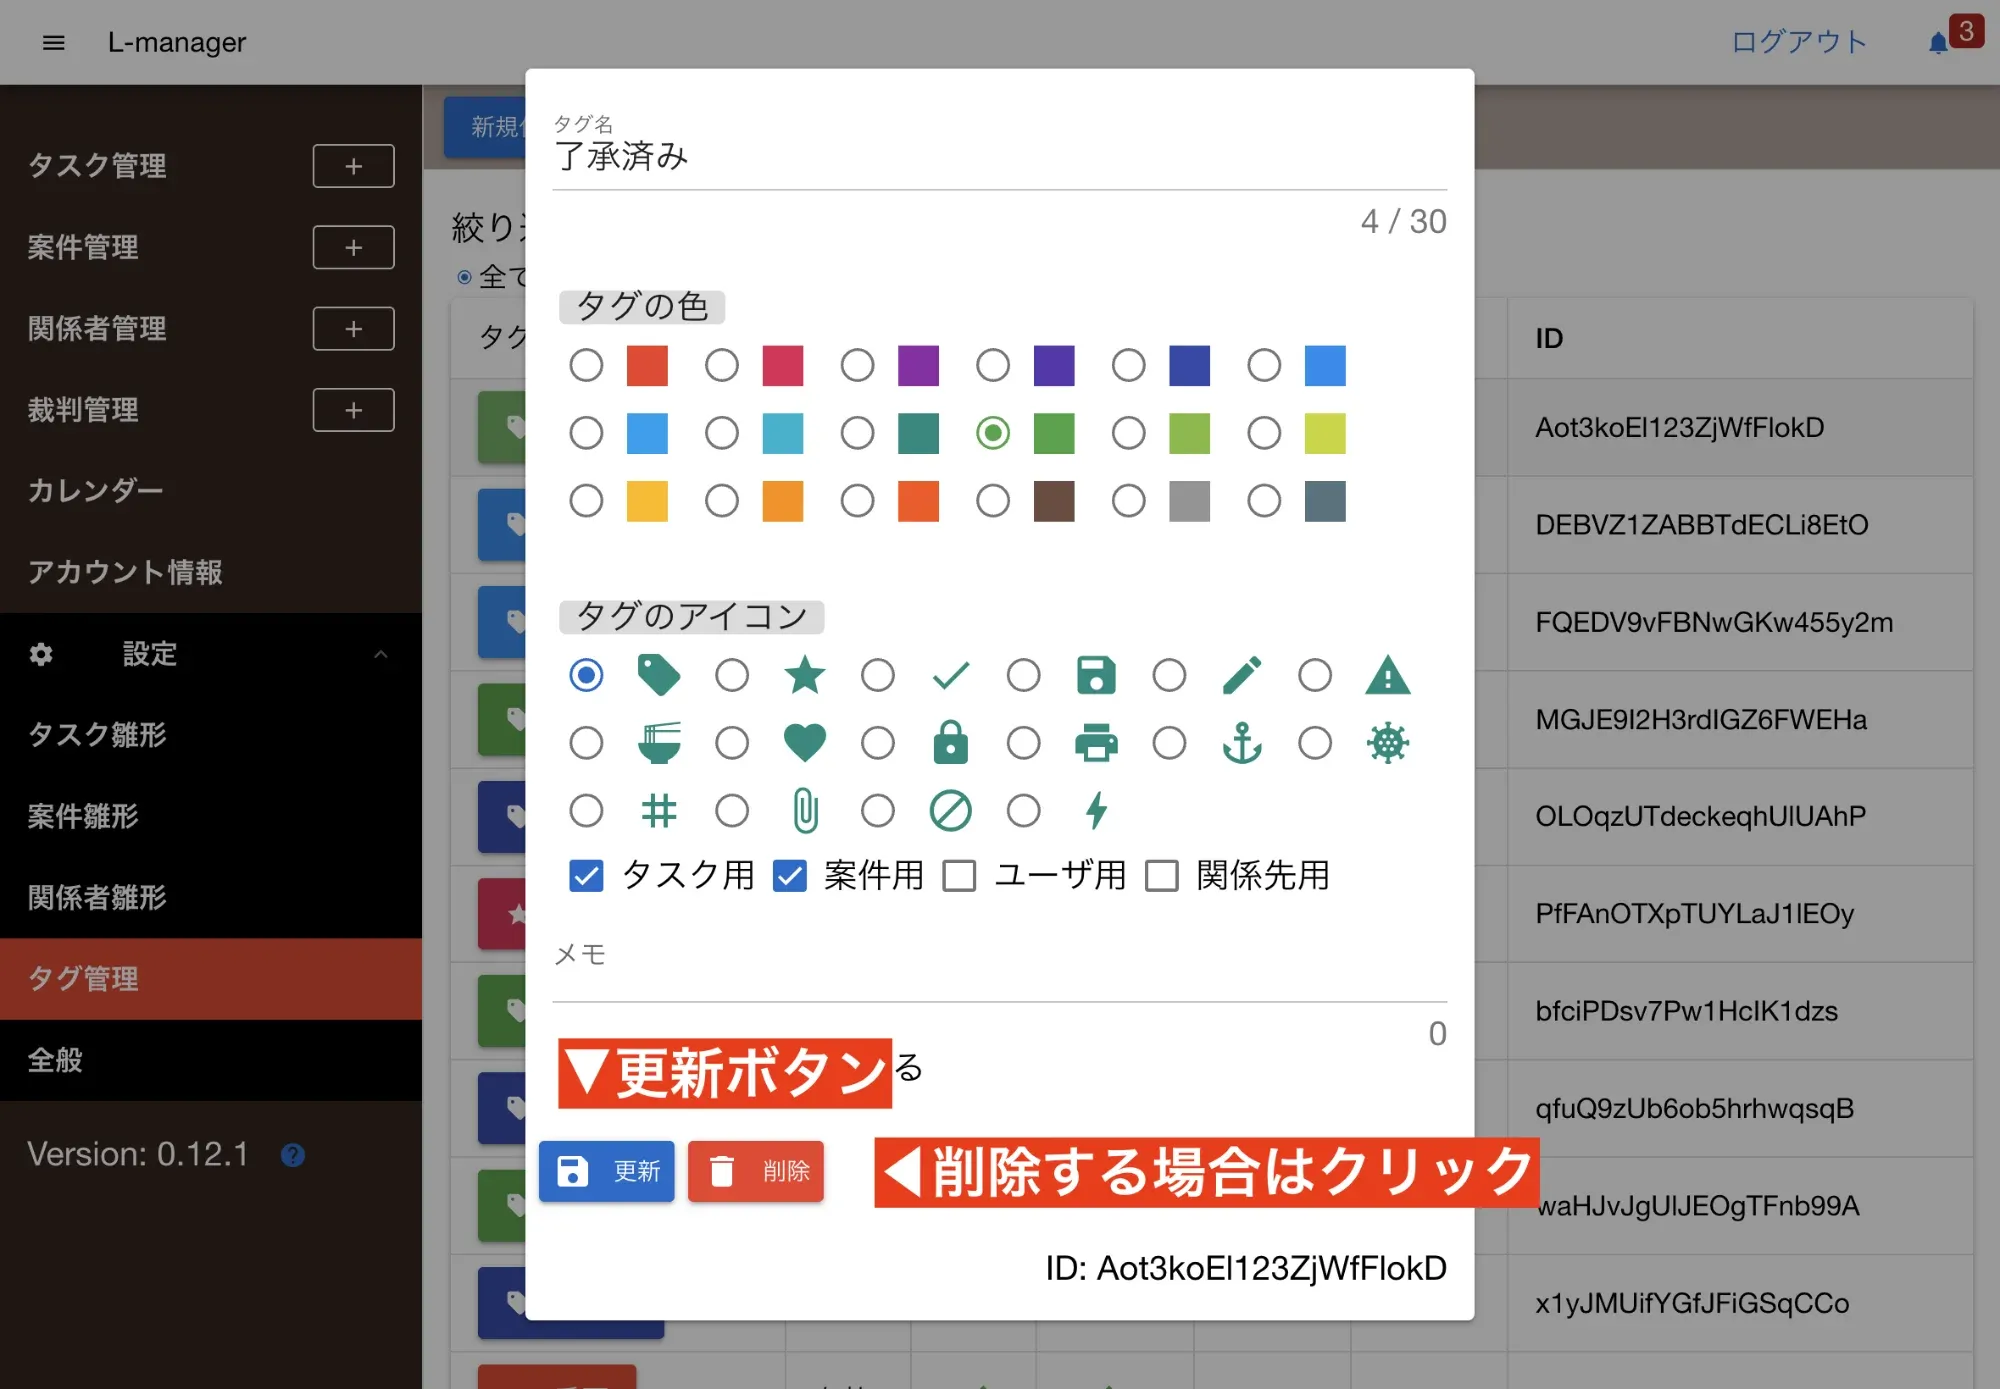The image size is (2000, 1389).
Task: Click the notification bell icon
Action: [x=1937, y=43]
